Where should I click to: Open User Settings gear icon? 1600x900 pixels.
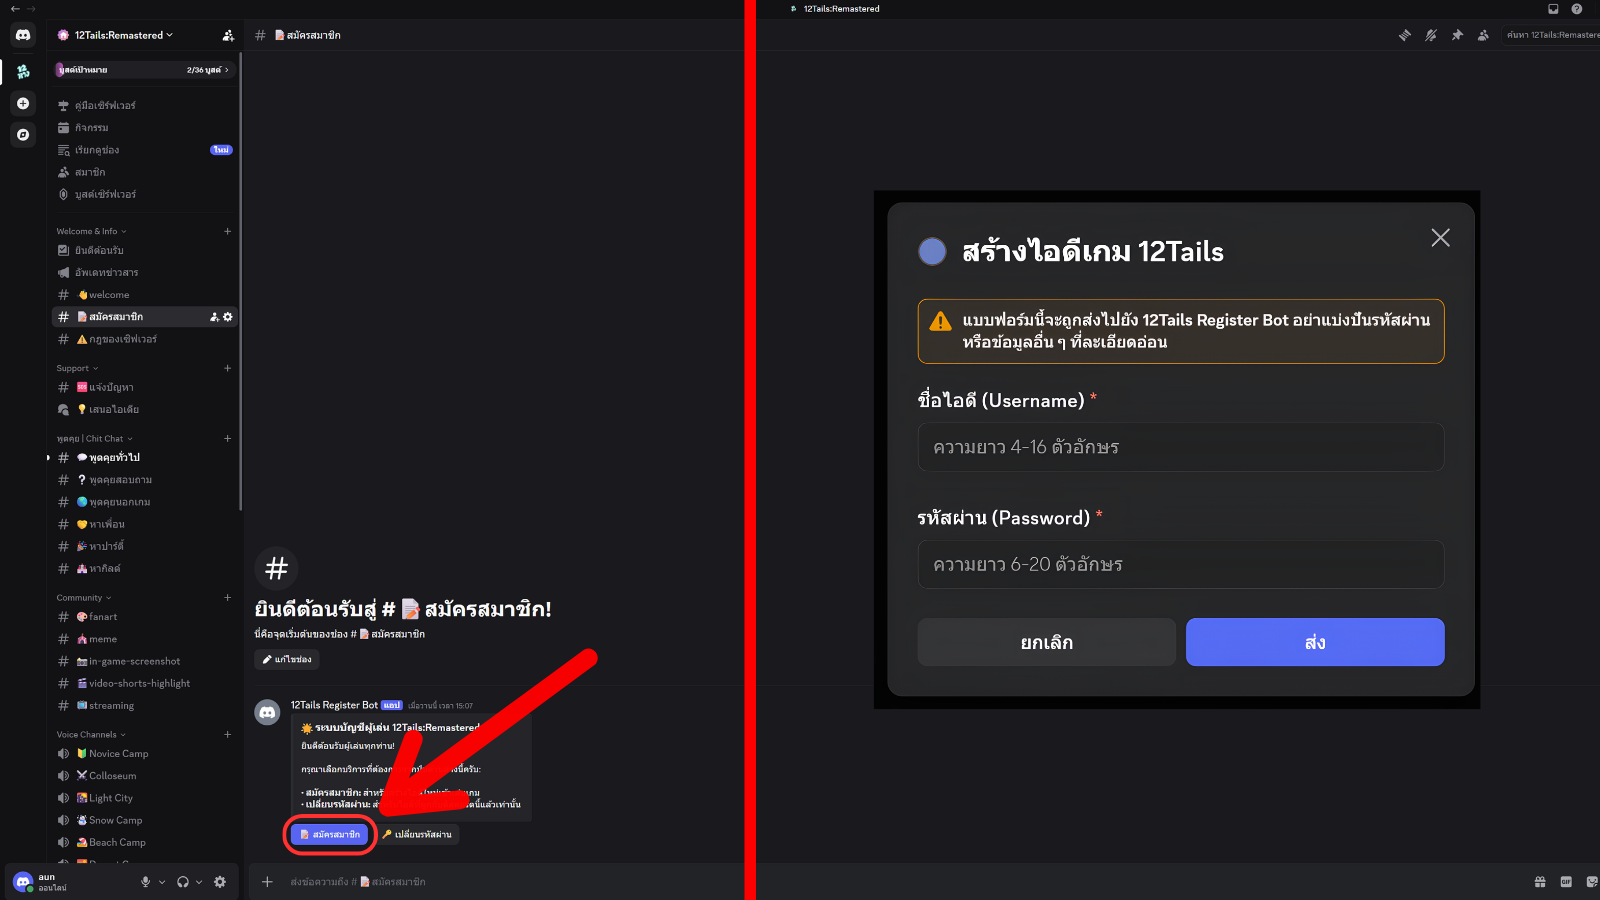(x=220, y=882)
